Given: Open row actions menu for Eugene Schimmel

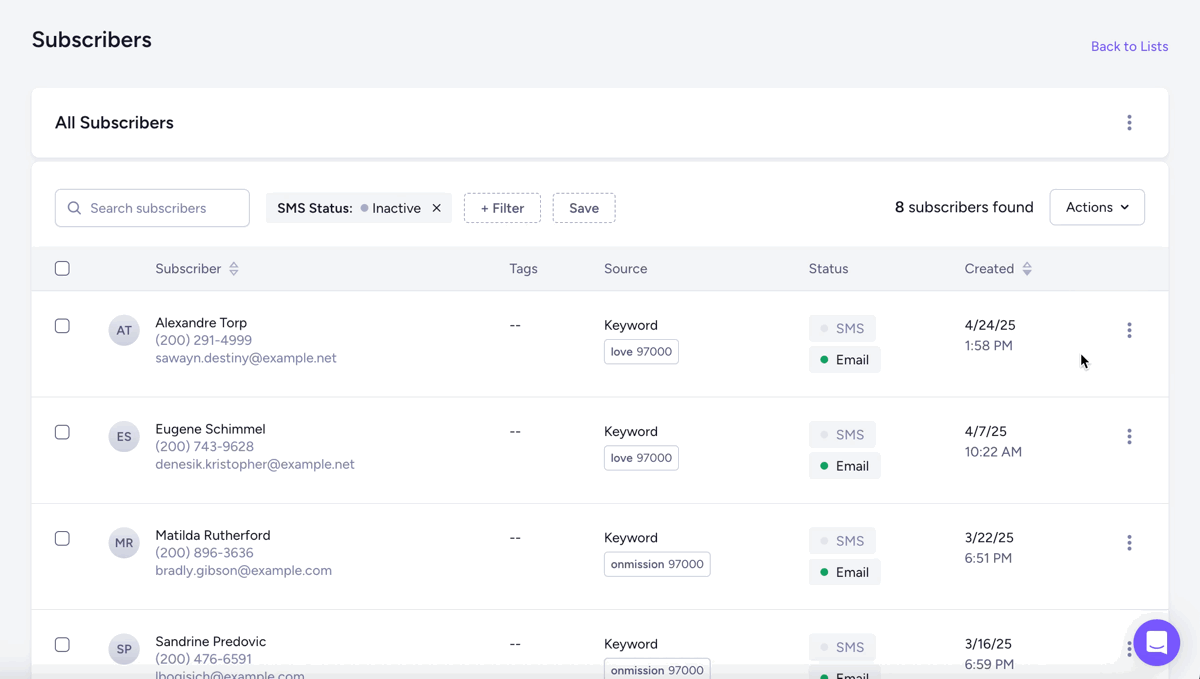Looking at the screenshot, I should tap(1129, 436).
